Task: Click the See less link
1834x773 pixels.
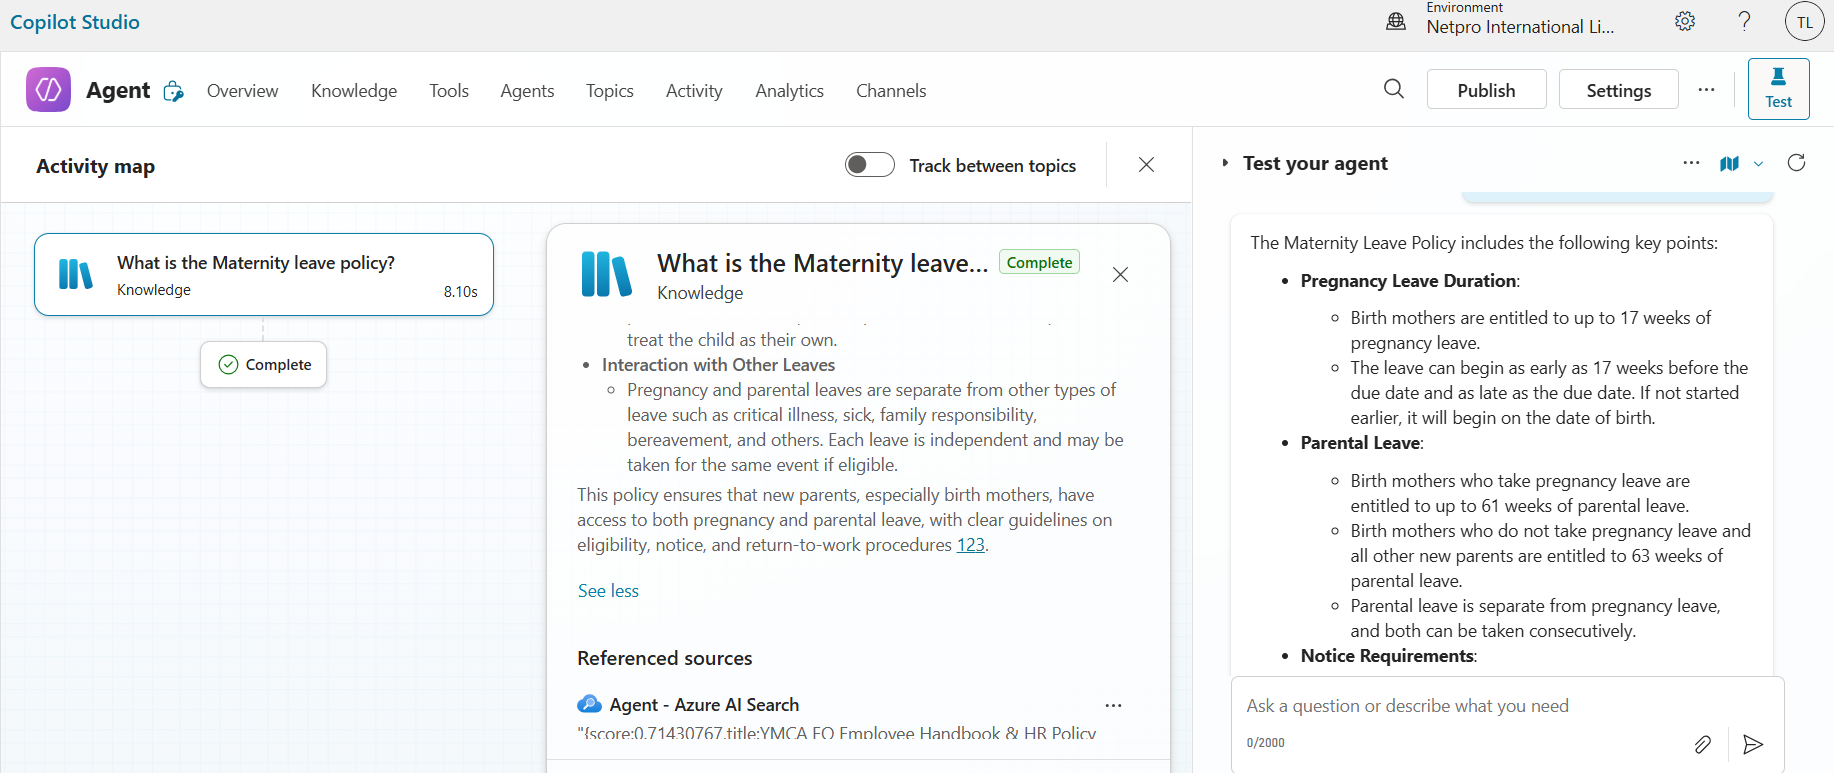Action: pos(608,591)
